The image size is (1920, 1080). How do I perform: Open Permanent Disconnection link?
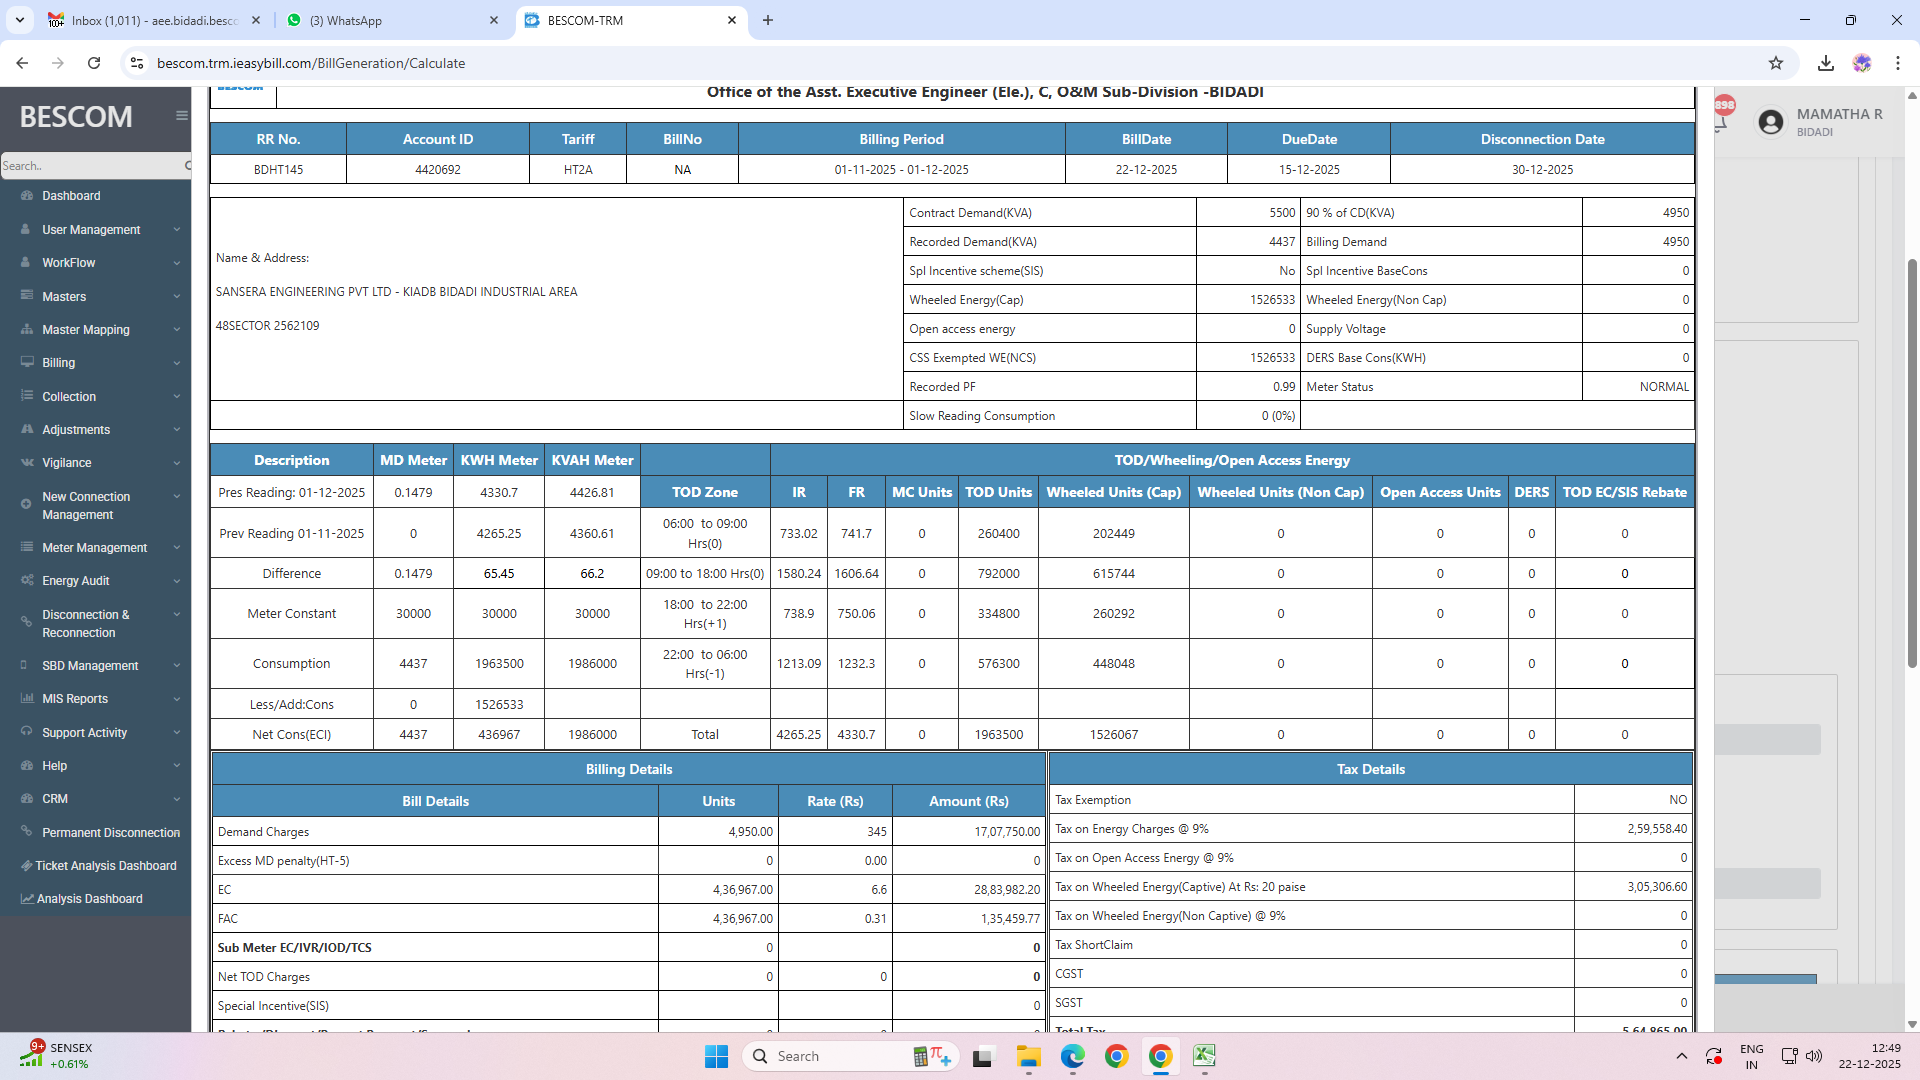click(110, 833)
